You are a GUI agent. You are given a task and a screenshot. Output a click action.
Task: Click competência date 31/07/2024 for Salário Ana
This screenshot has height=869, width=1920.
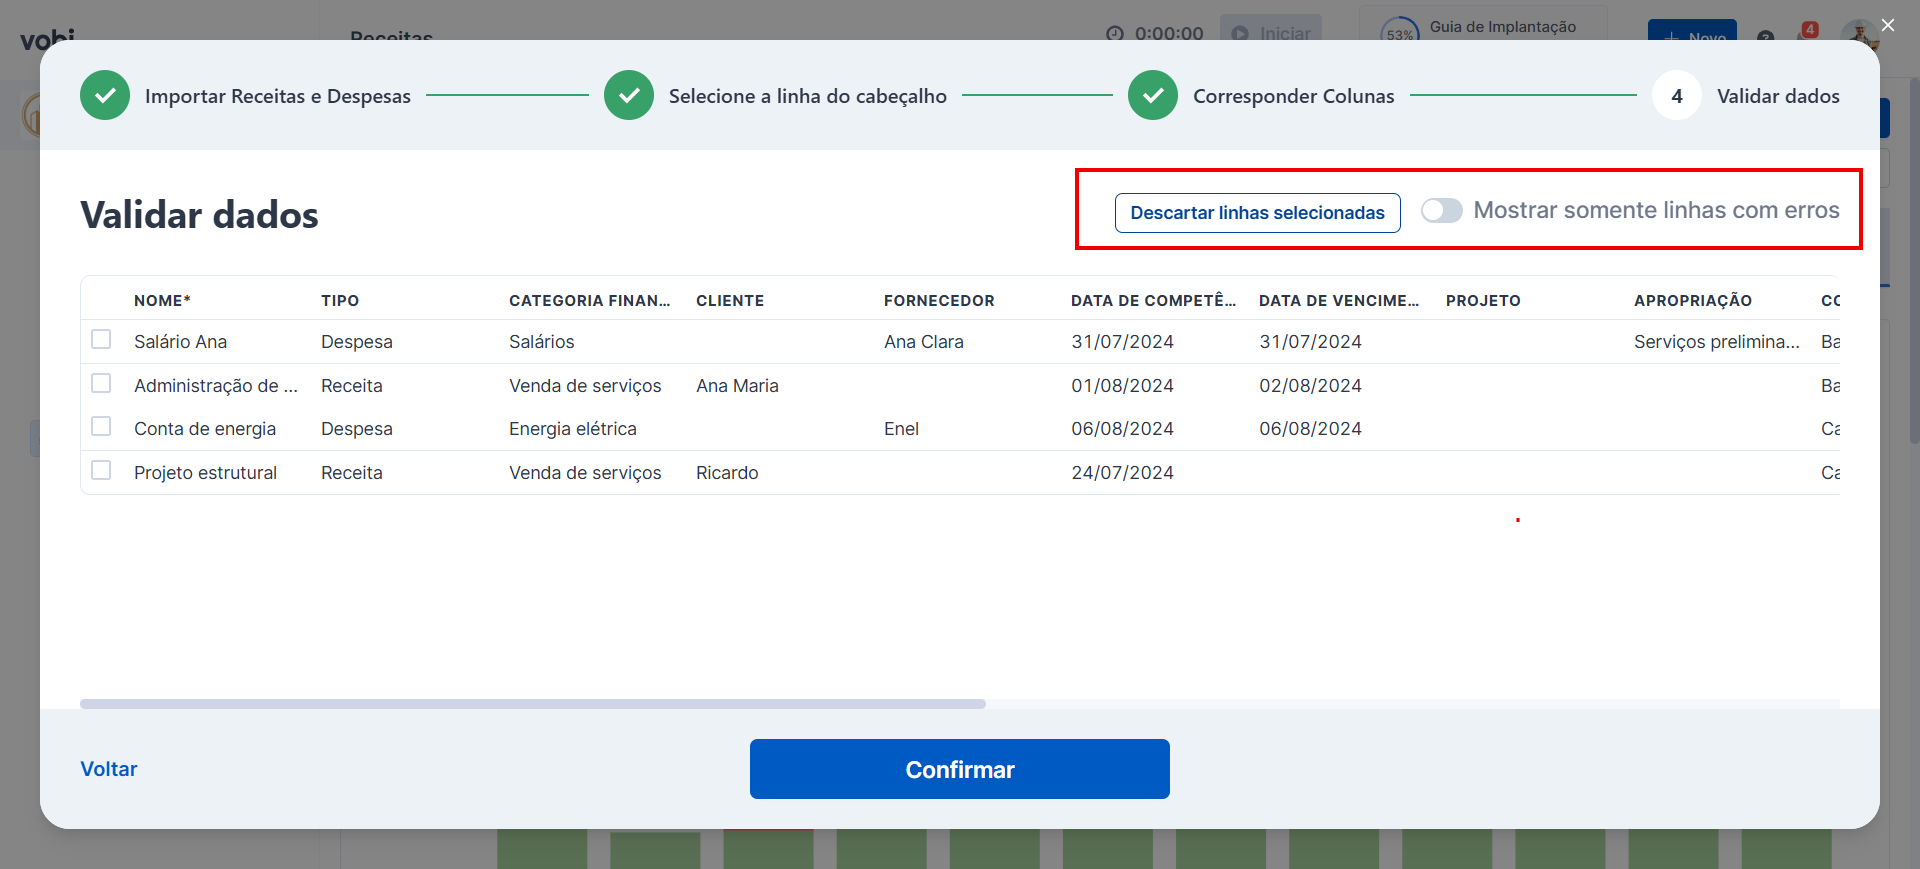(x=1123, y=342)
